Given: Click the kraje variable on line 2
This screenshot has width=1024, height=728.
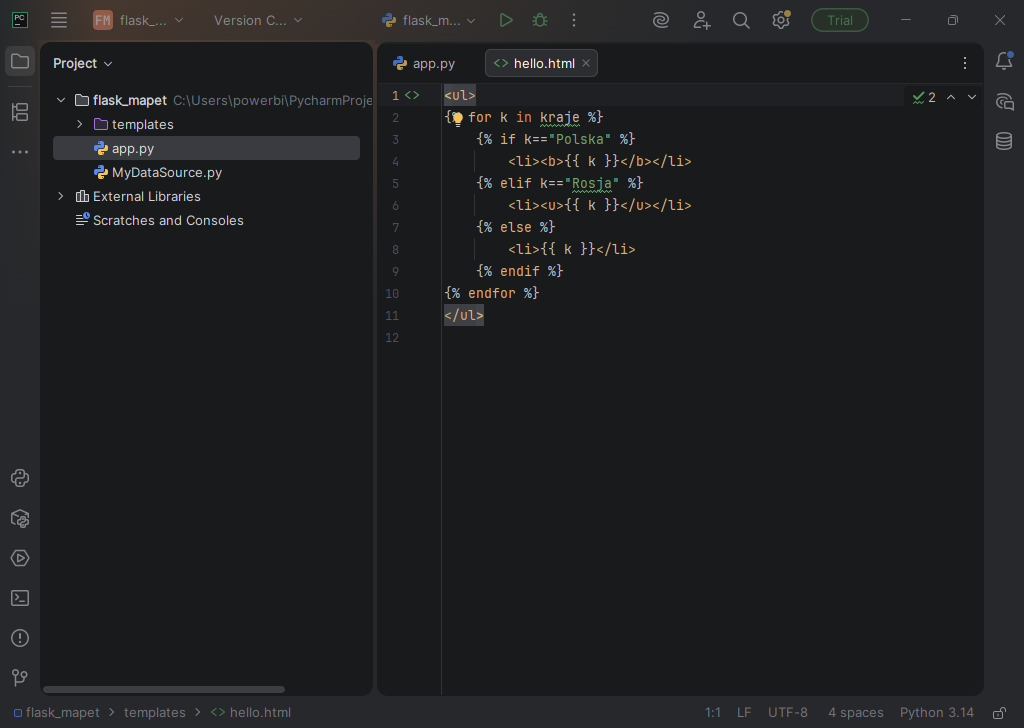Looking at the screenshot, I should 560,118.
